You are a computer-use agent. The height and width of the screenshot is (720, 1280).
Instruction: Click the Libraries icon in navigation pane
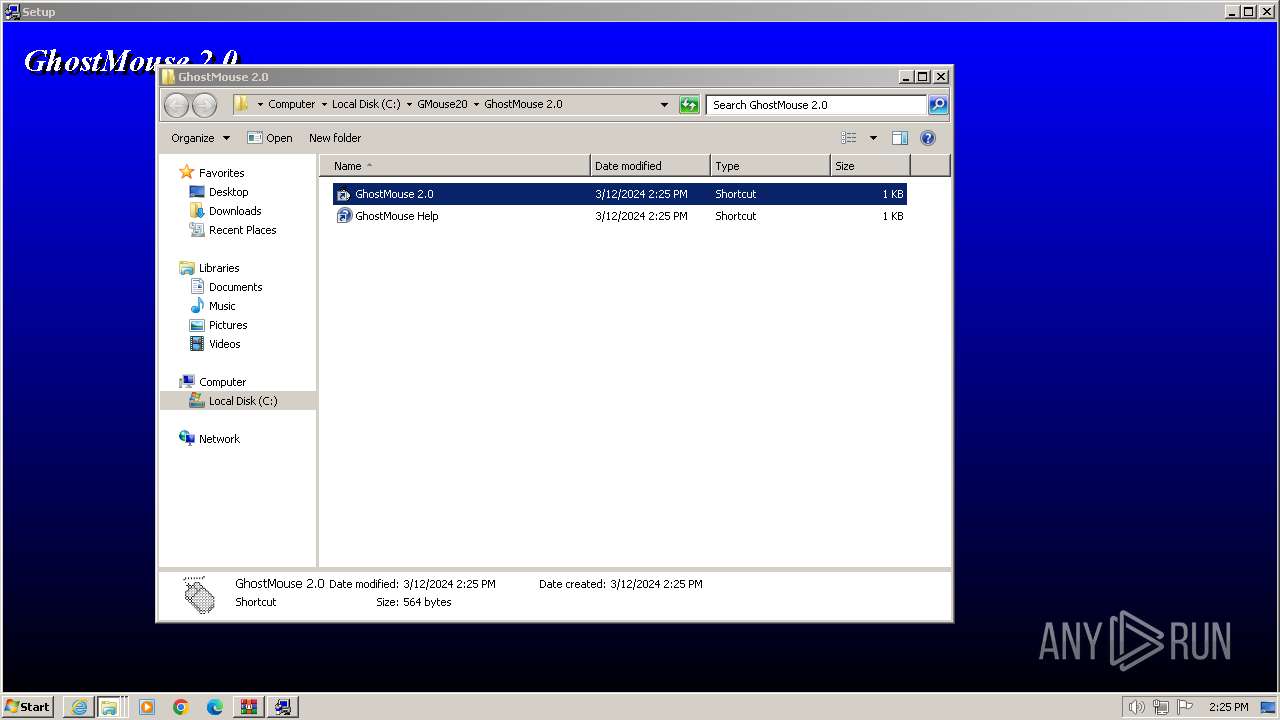pos(187,268)
